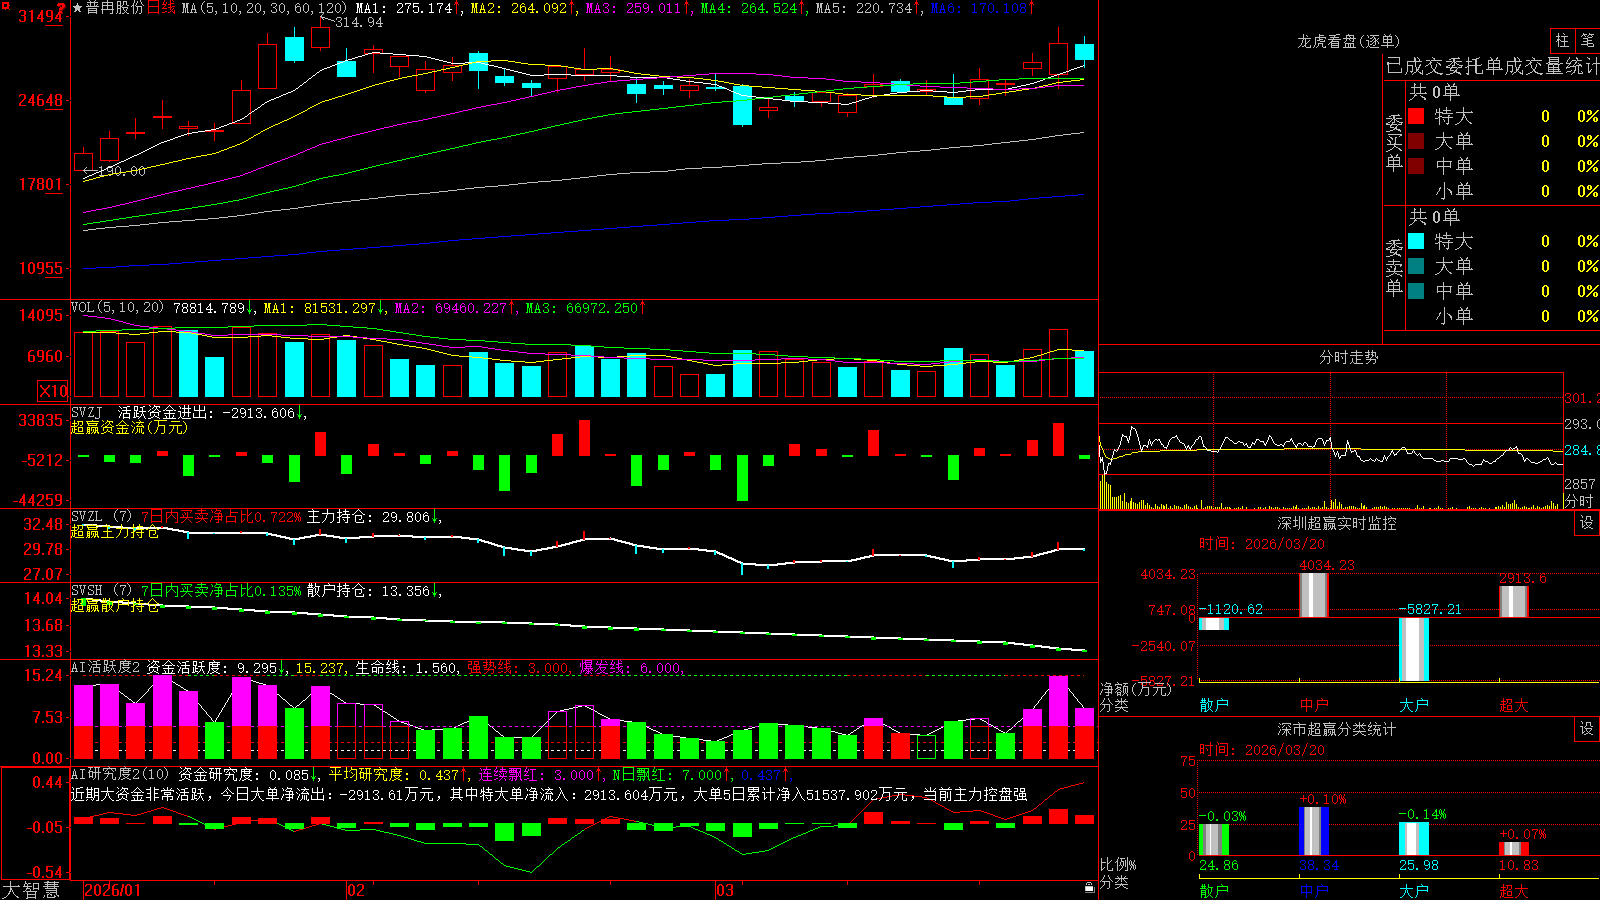Click the 散户持仓: 13.356 value

pos(368,591)
